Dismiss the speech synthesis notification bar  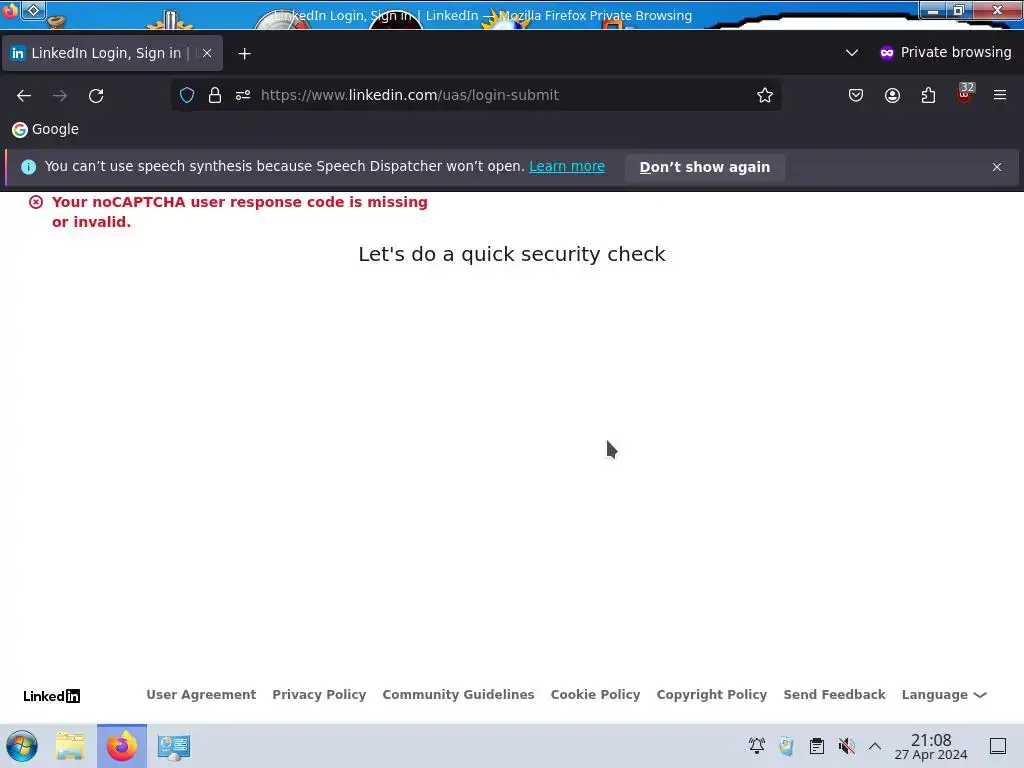(x=997, y=167)
